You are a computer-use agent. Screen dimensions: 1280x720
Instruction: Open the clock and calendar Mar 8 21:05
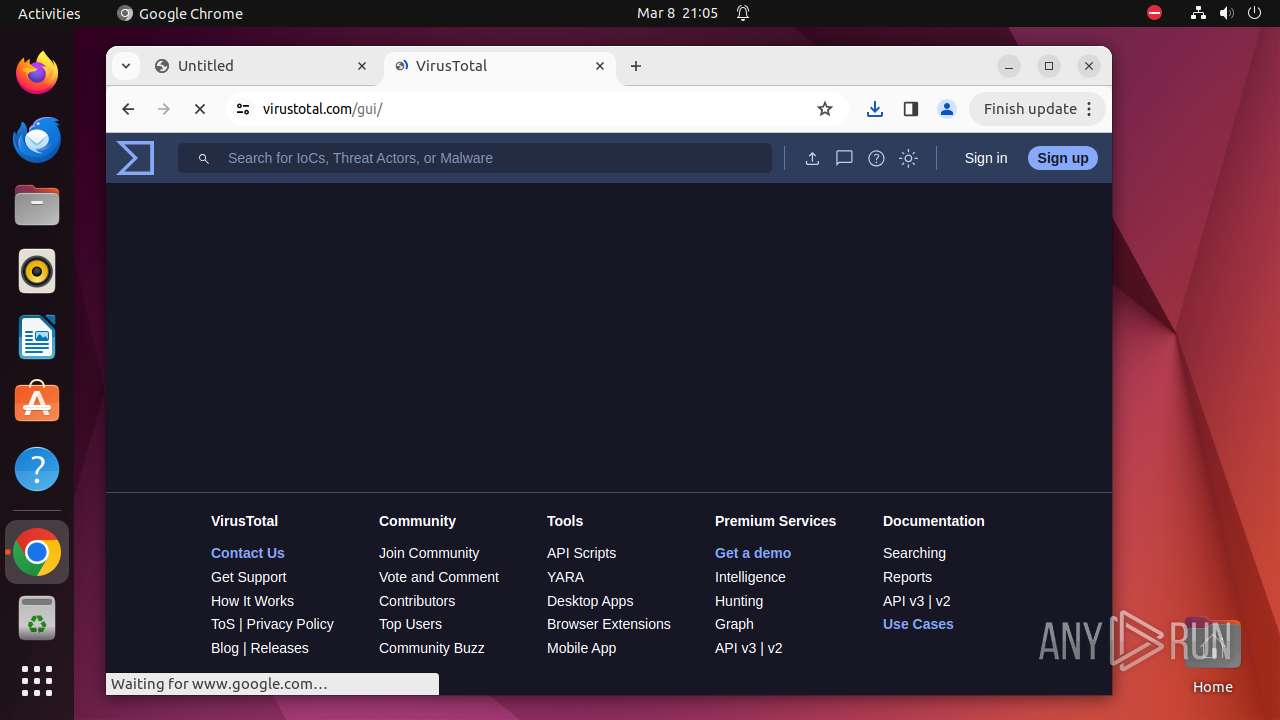[677, 13]
